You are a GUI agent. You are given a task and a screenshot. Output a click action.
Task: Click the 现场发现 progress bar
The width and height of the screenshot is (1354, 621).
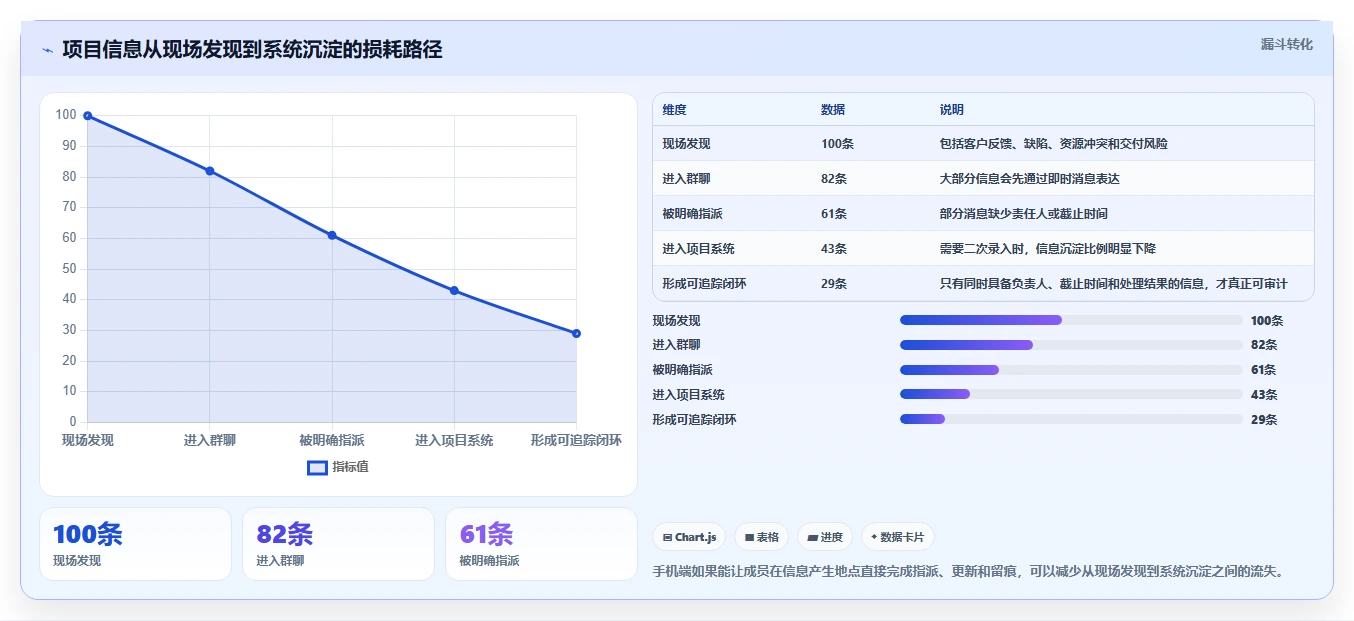tap(1071, 320)
